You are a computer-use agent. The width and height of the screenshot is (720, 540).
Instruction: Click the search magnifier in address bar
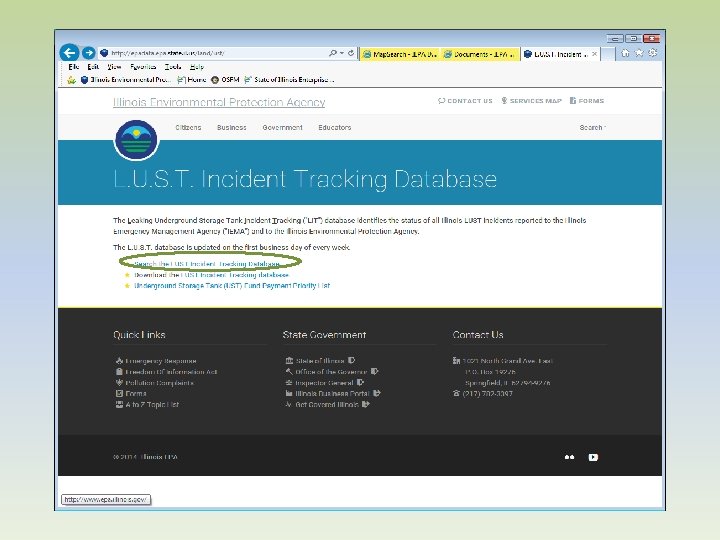(x=333, y=53)
